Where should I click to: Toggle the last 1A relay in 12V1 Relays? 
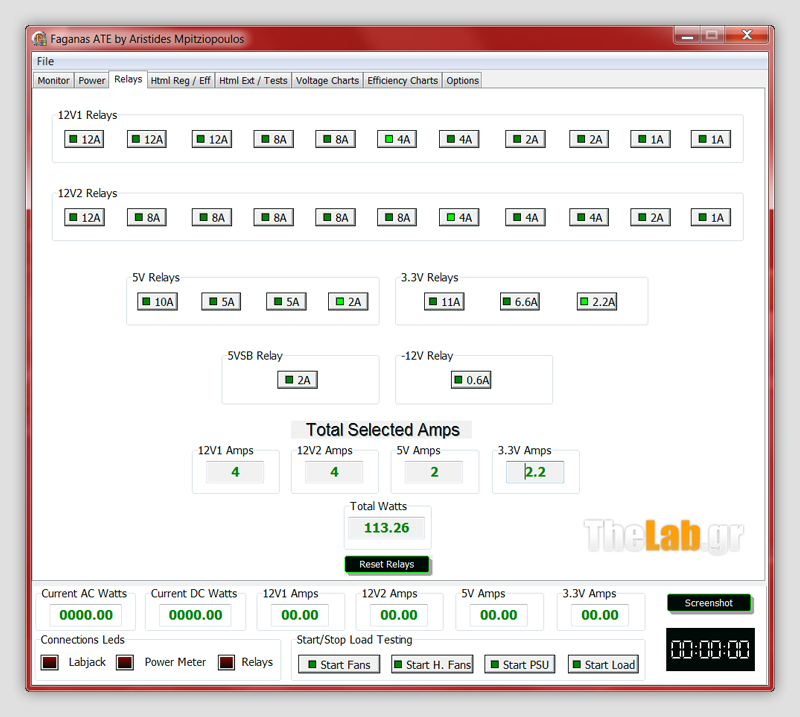point(711,139)
